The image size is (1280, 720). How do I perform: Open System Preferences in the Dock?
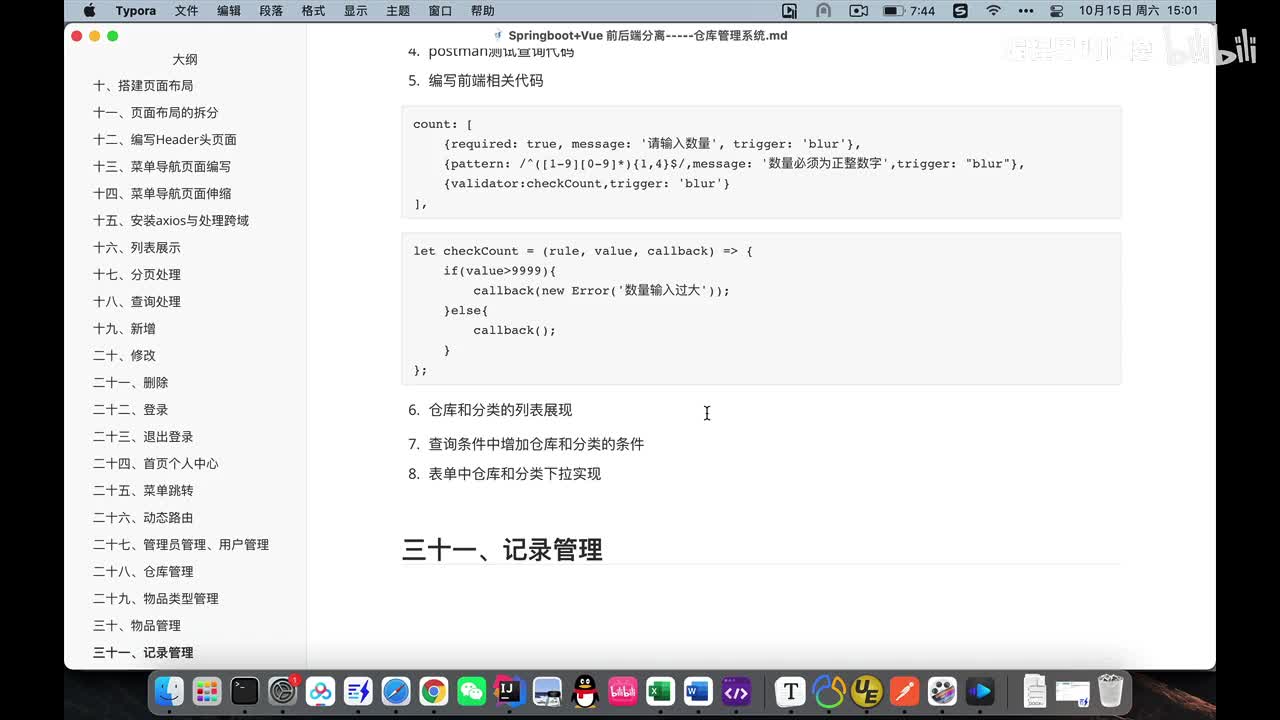(x=283, y=691)
